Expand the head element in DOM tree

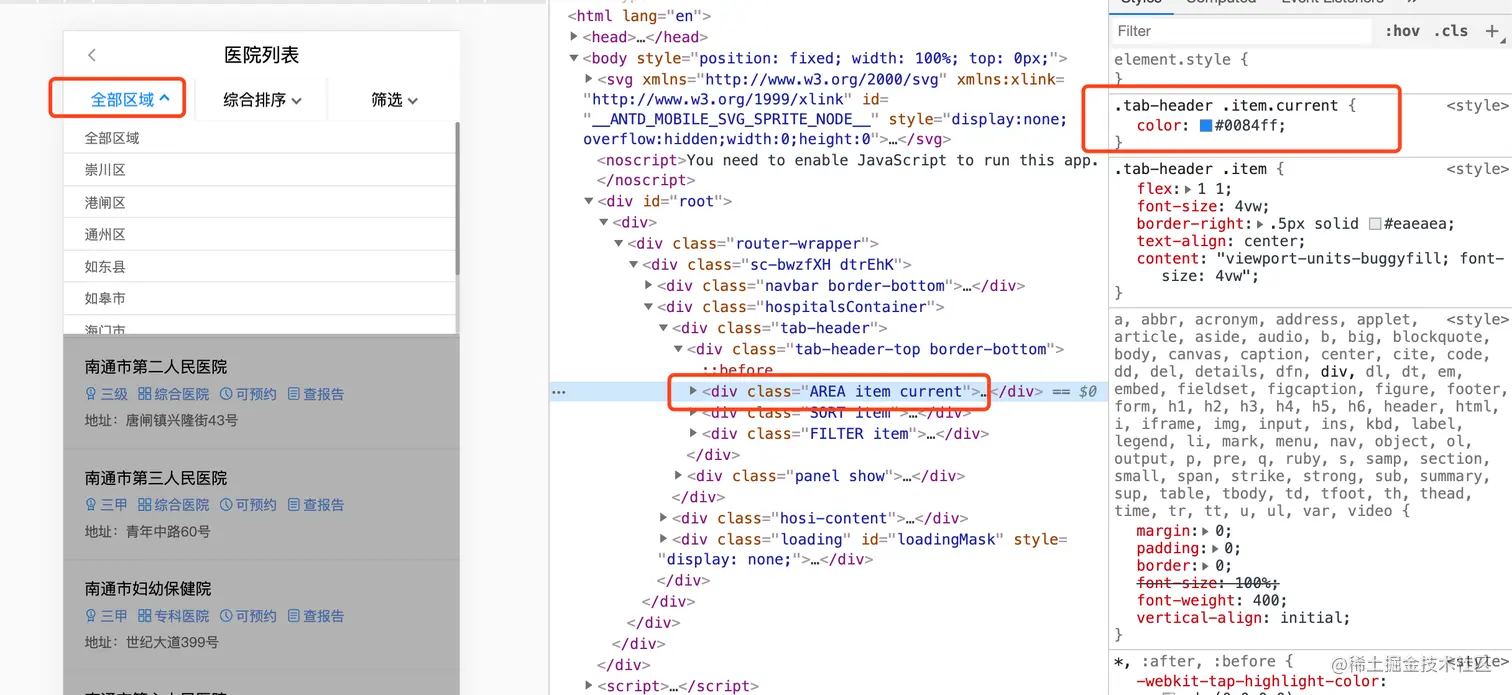(574, 37)
